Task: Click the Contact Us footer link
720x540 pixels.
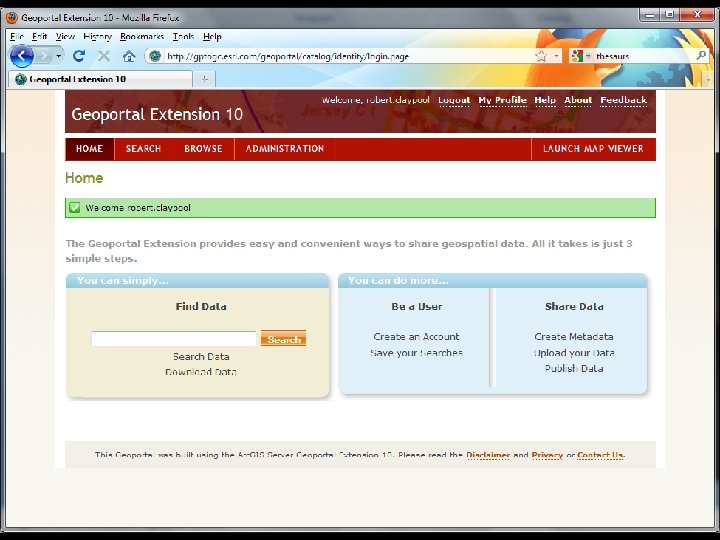Action: pyautogui.click(x=600, y=456)
